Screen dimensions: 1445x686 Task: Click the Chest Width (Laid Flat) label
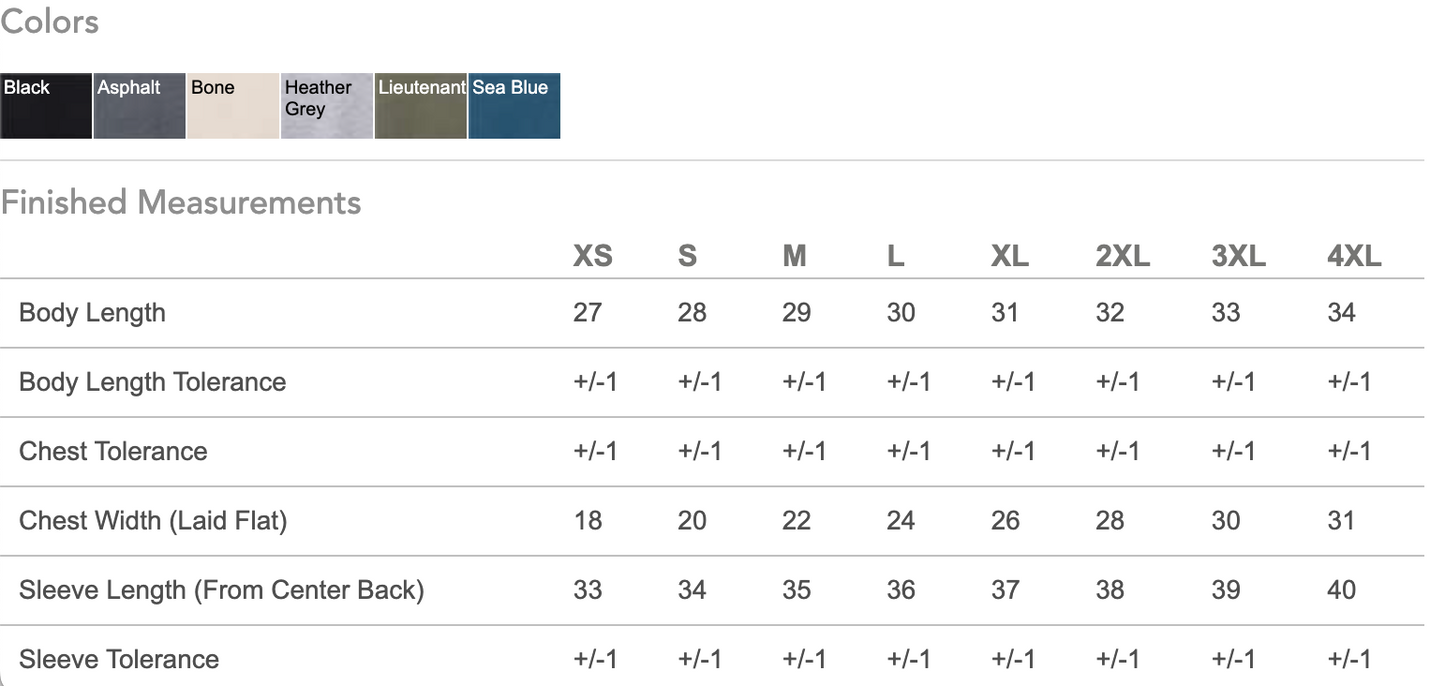pyautogui.click(x=153, y=520)
